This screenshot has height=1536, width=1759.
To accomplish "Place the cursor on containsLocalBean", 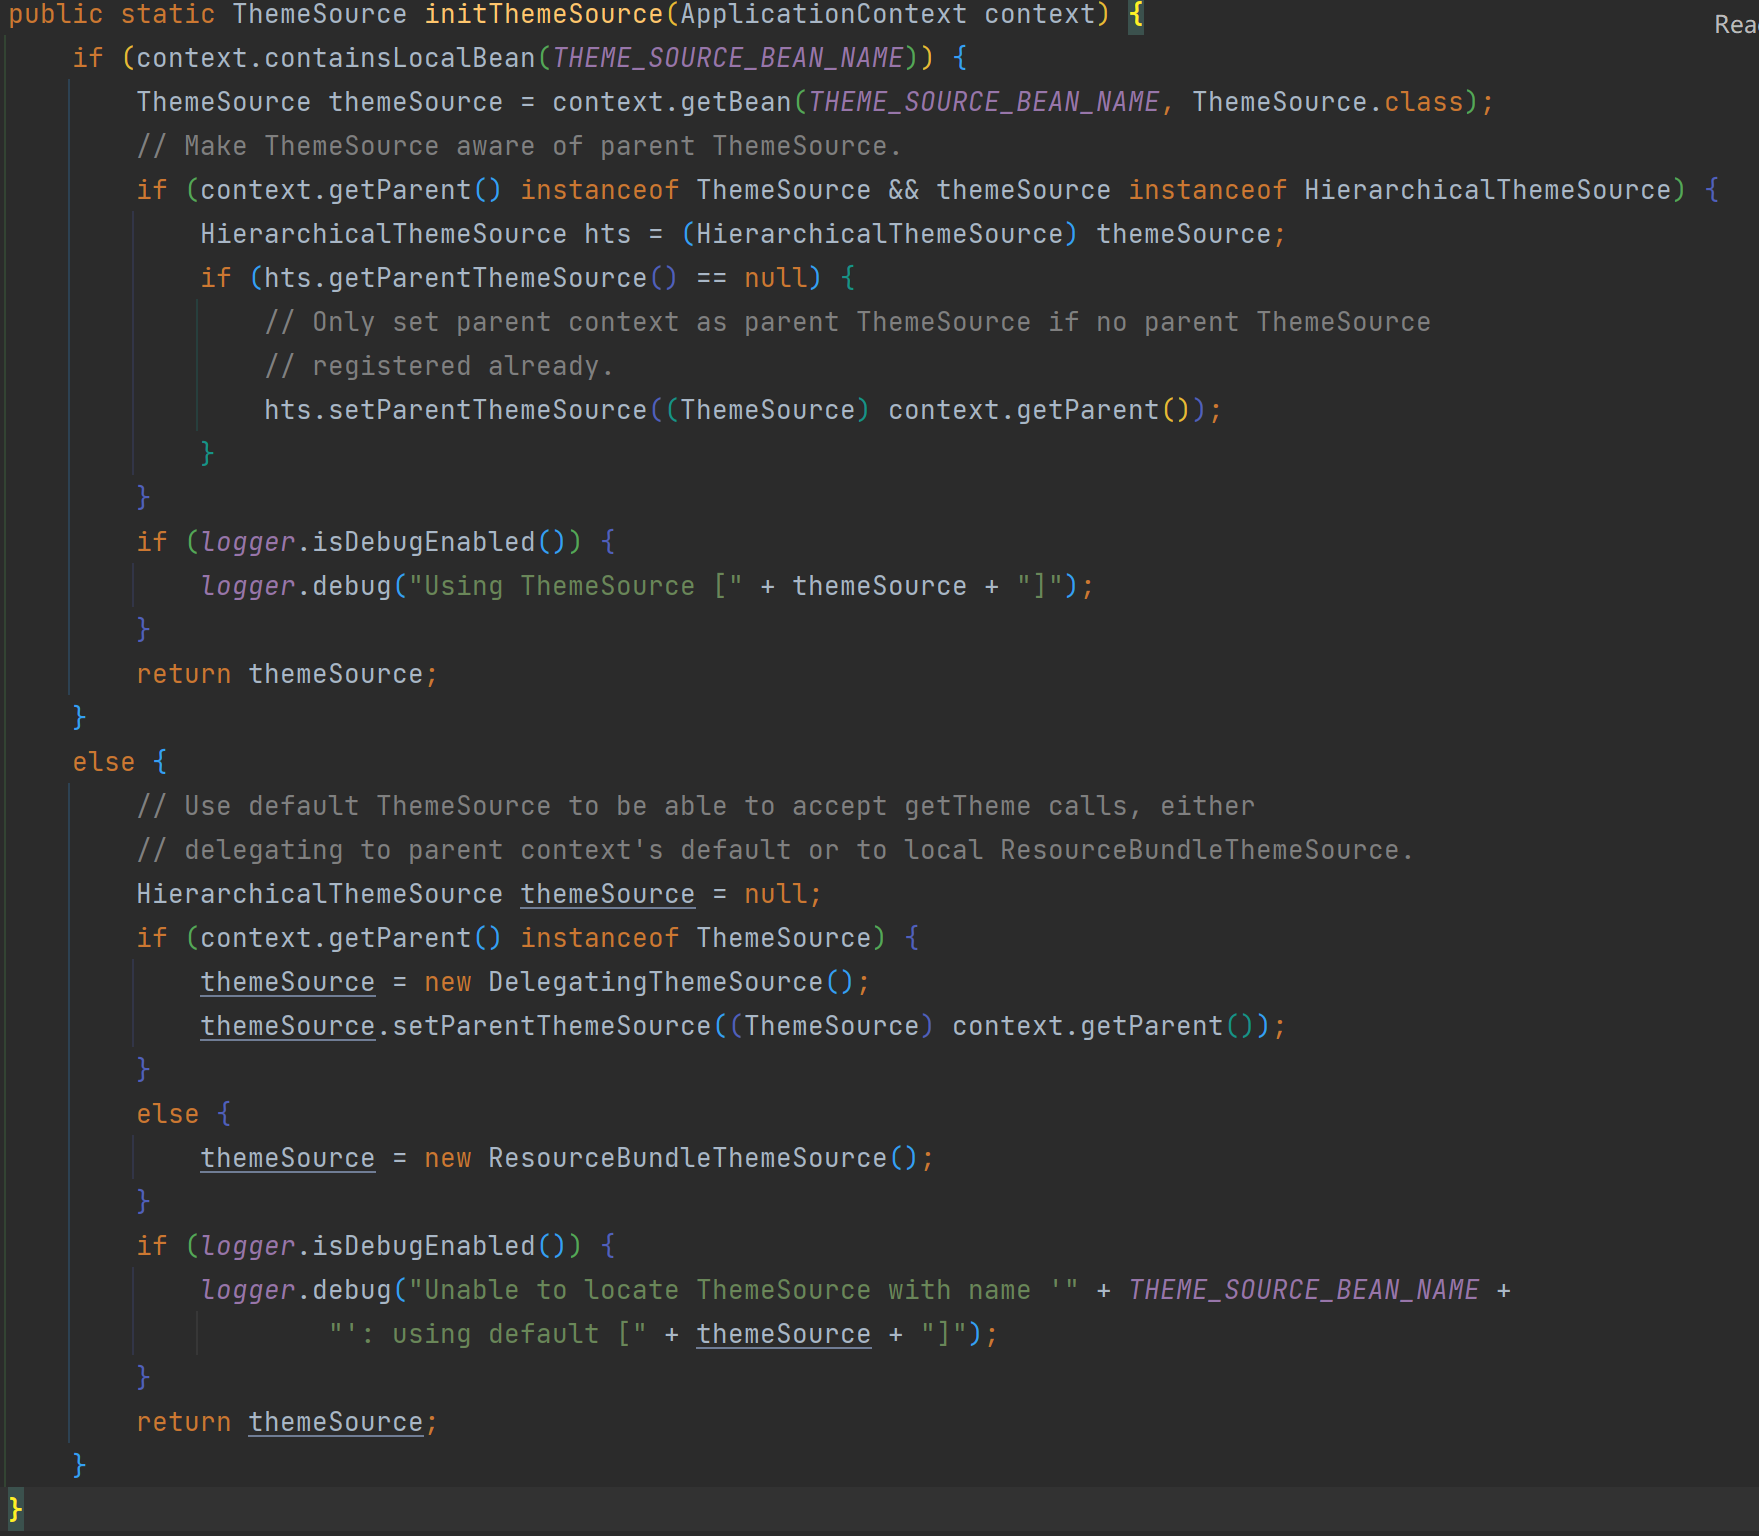I will point(400,58).
